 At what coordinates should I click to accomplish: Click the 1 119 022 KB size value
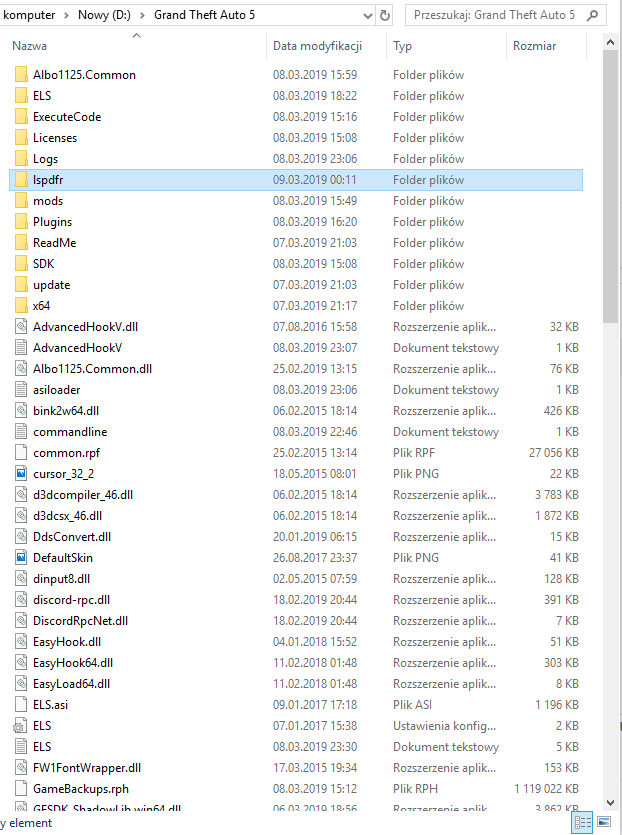(x=546, y=789)
